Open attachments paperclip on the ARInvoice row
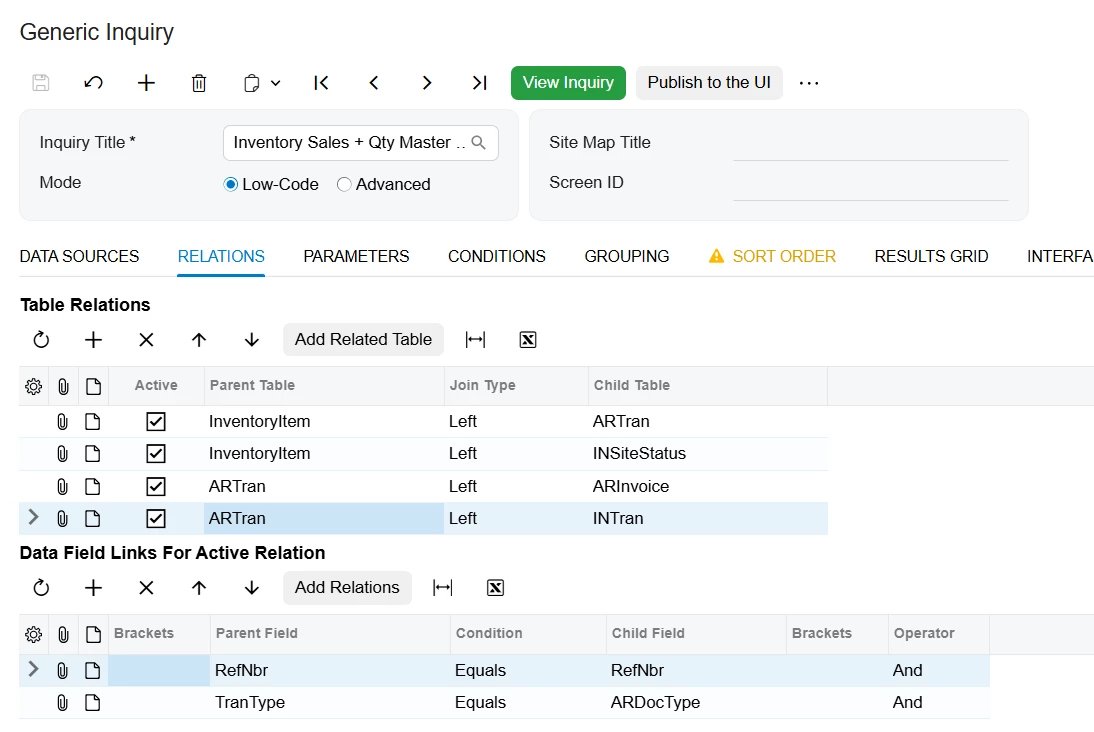The image size is (1094, 732). pos(63,486)
